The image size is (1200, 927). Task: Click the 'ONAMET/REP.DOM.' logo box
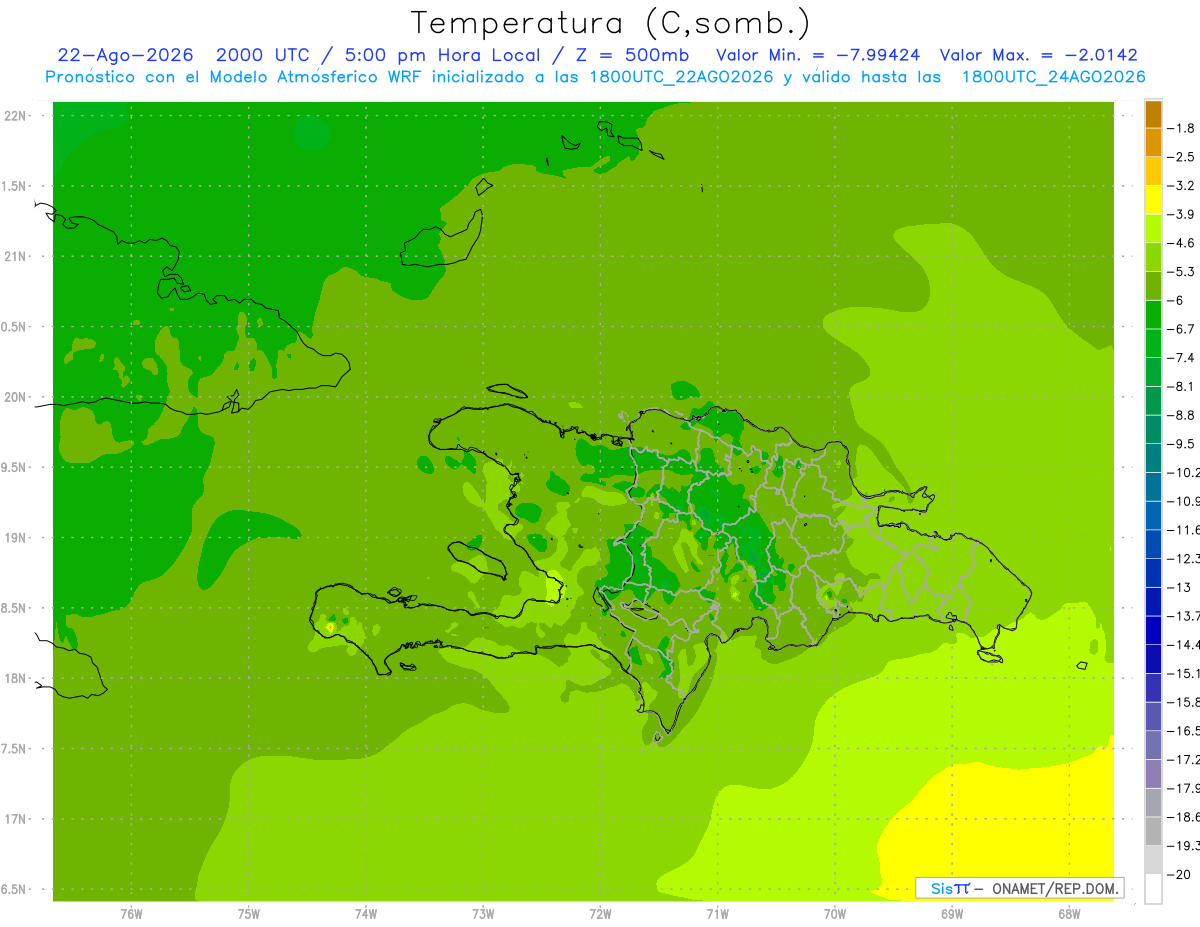click(1019, 888)
